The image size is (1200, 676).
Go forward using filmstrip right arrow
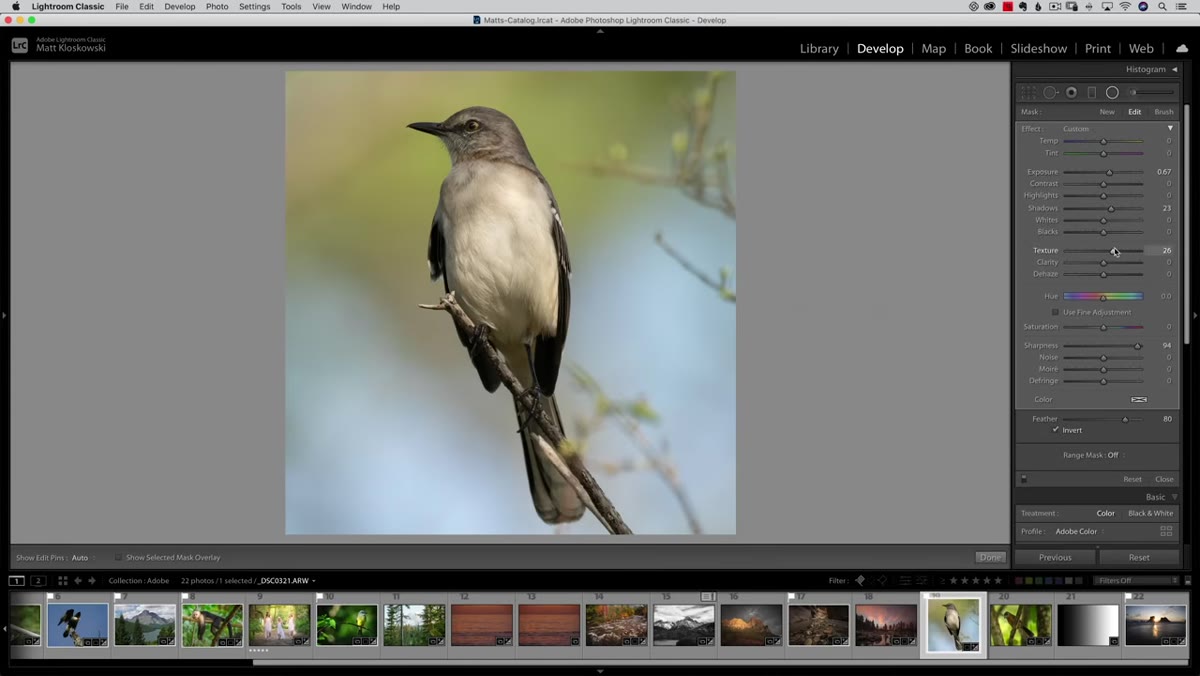point(92,581)
